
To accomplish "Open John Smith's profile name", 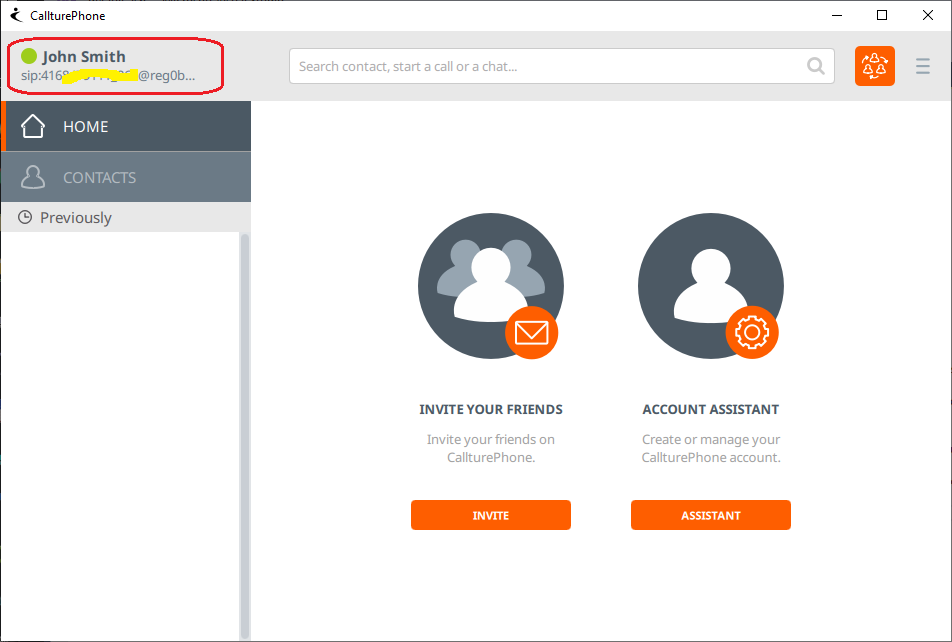I will point(84,56).
